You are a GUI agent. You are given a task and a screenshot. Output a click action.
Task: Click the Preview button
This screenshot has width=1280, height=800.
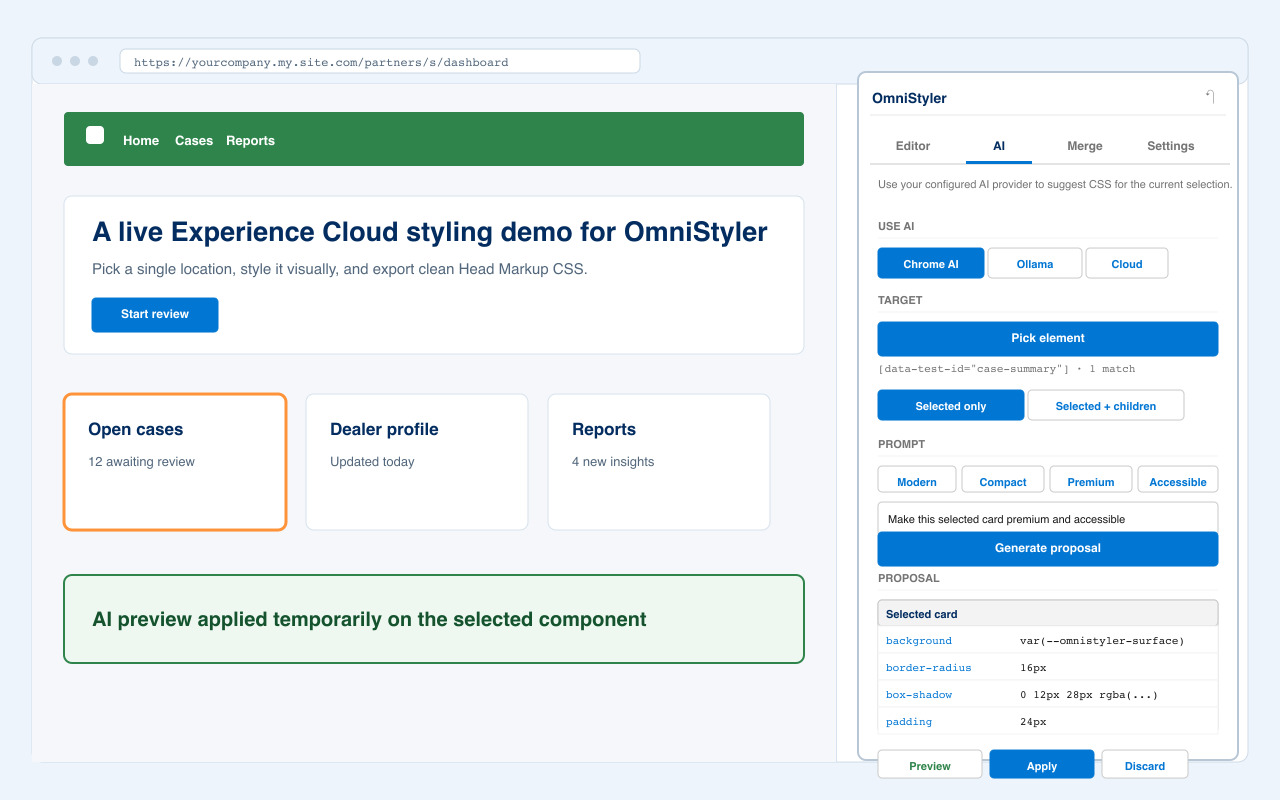930,765
